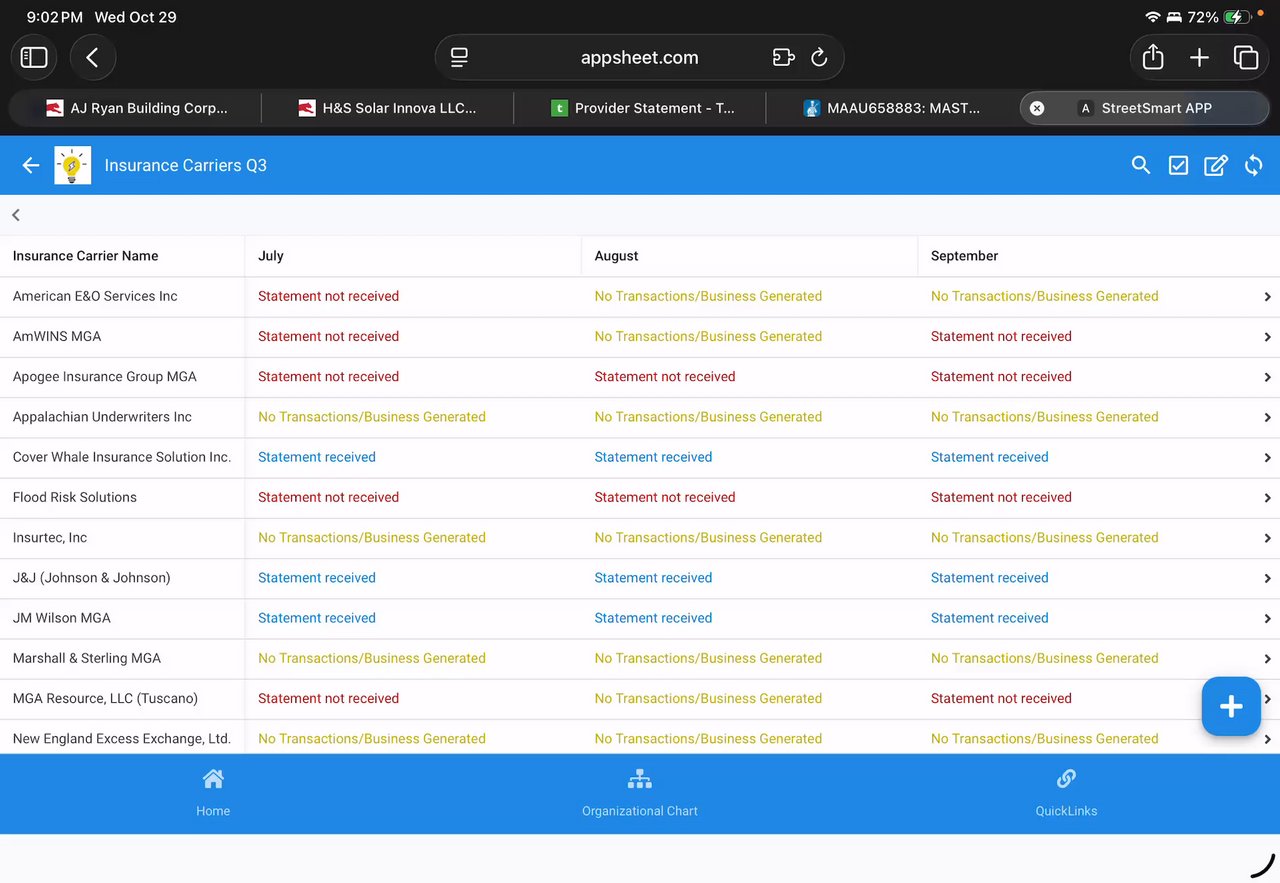Open the Marshall & Sterling MGA name
1280x883 pixels.
point(86,658)
